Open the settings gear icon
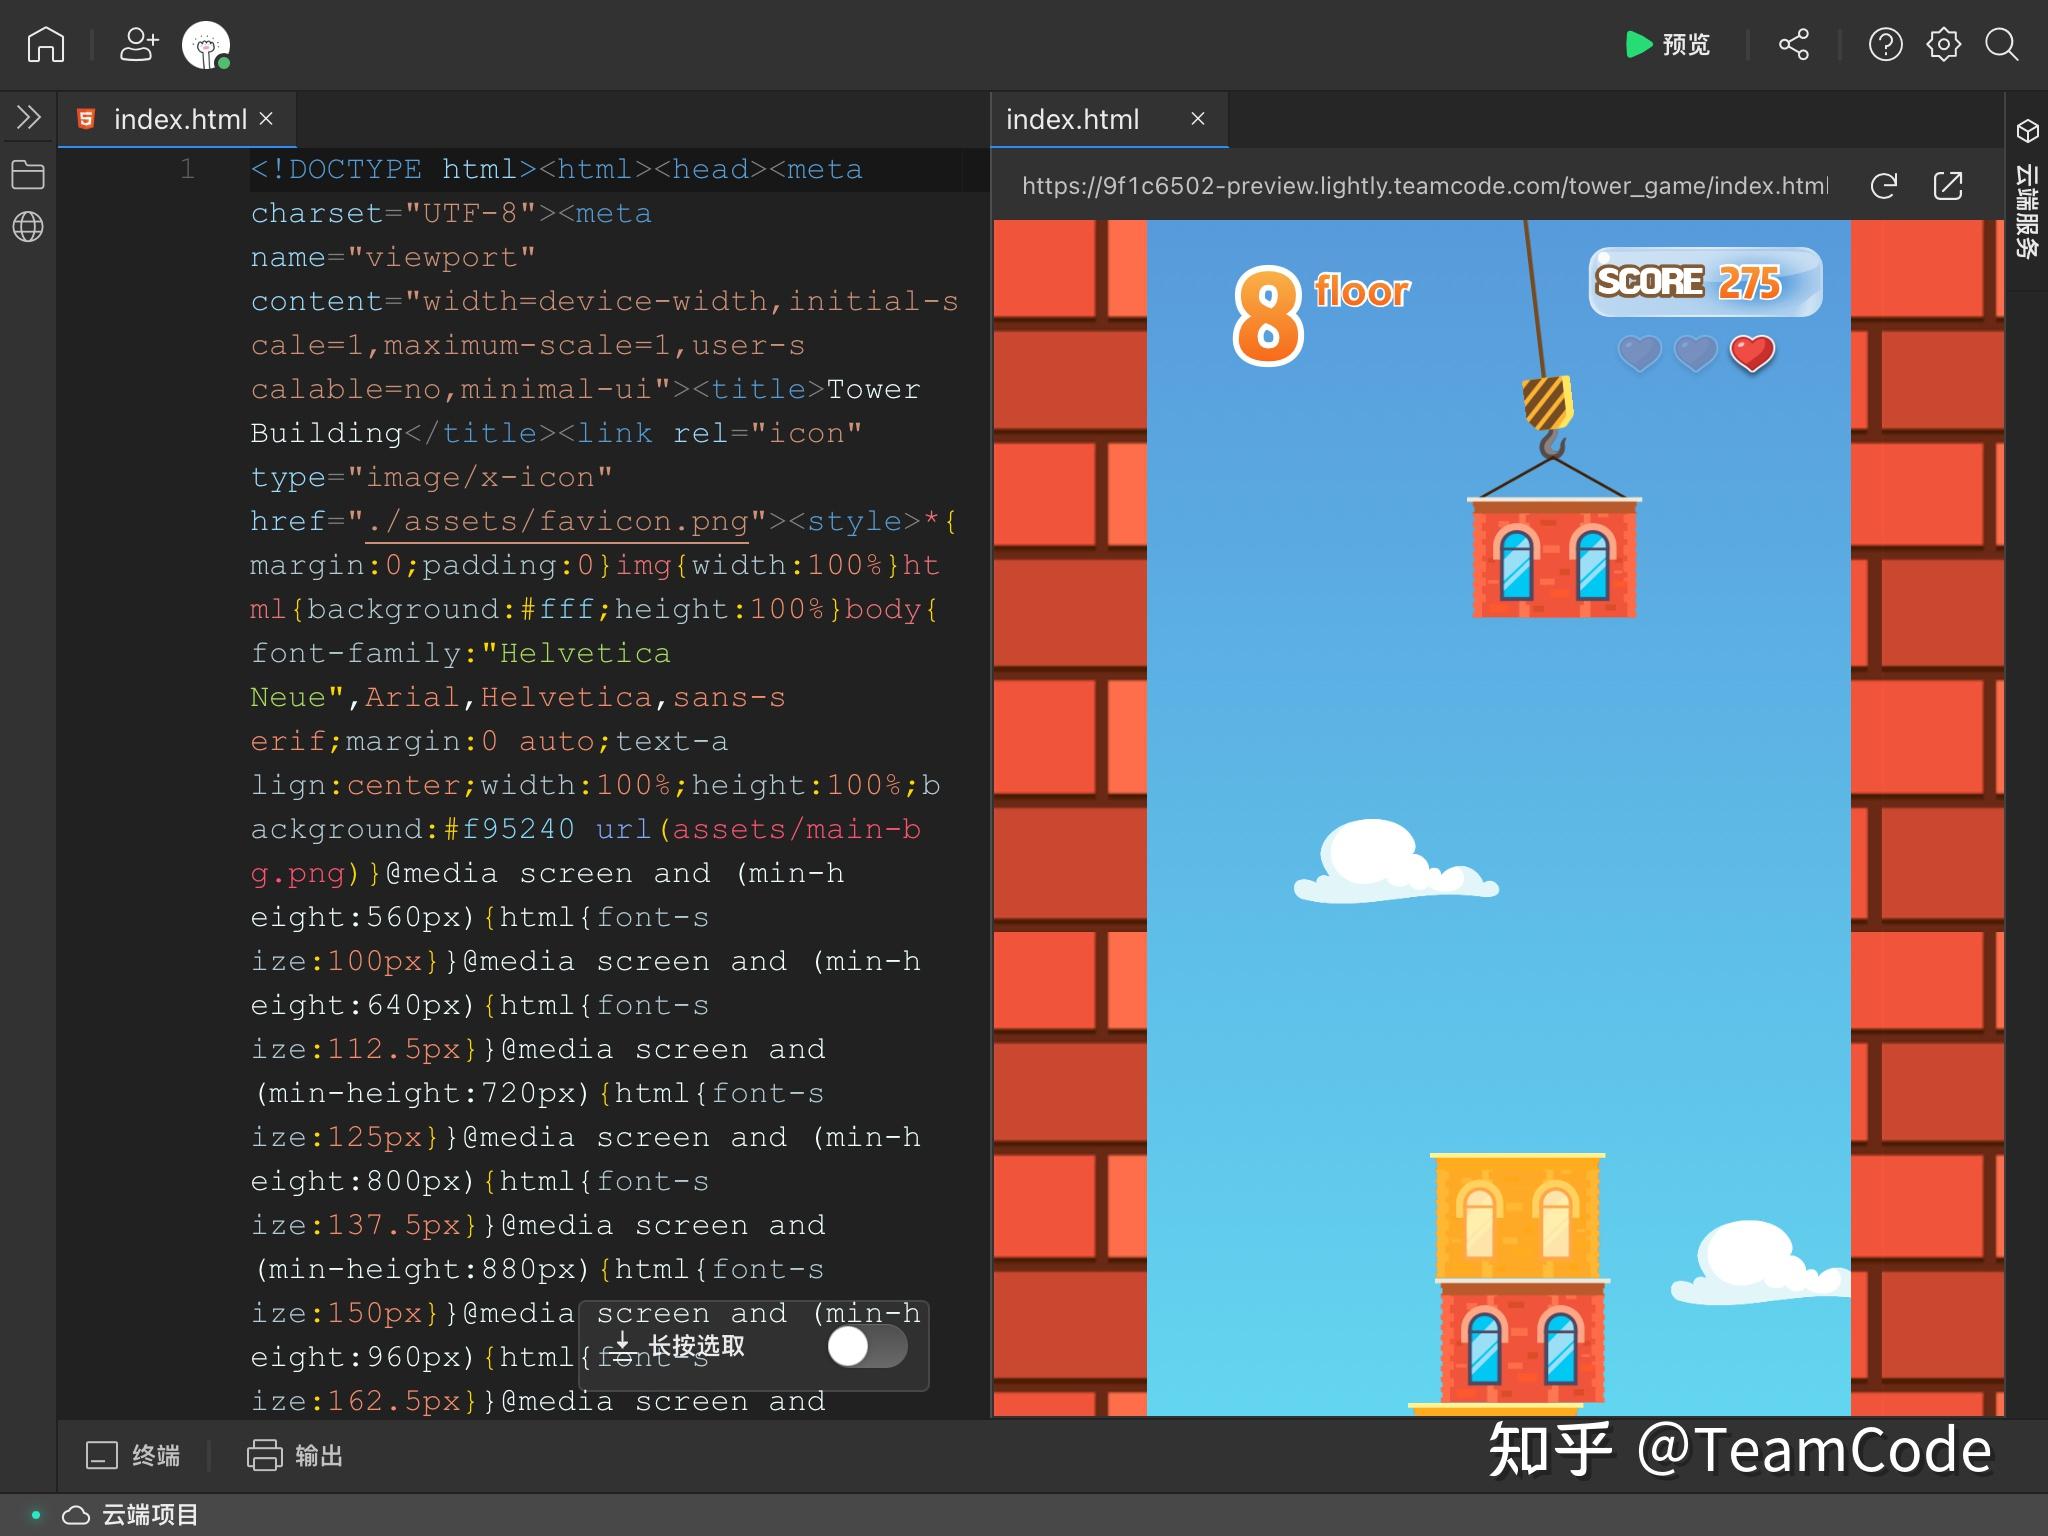2048x1536 pixels. pos(1943,45)
